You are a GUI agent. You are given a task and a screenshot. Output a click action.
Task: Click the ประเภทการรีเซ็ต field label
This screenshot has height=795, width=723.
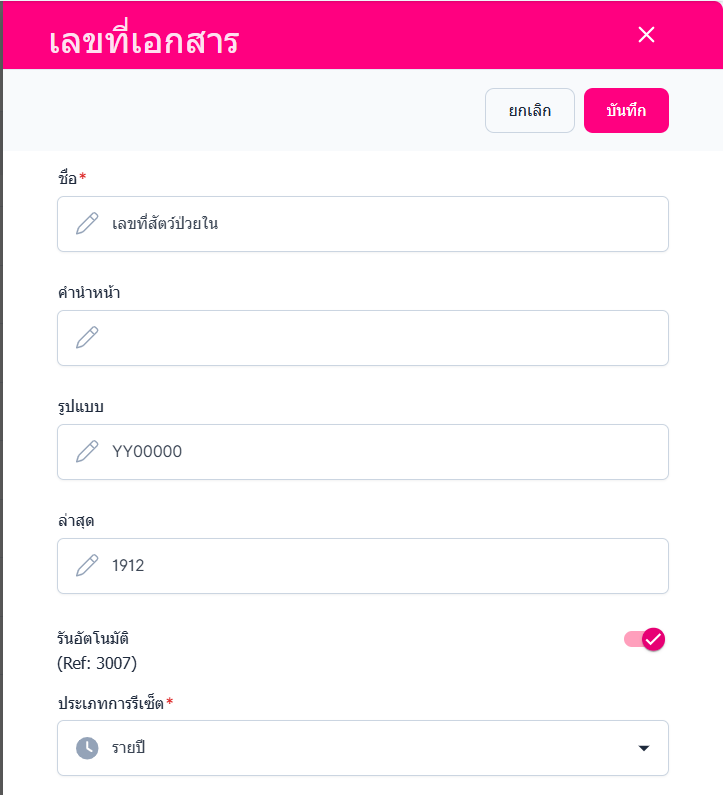click(x=110, y=703)
